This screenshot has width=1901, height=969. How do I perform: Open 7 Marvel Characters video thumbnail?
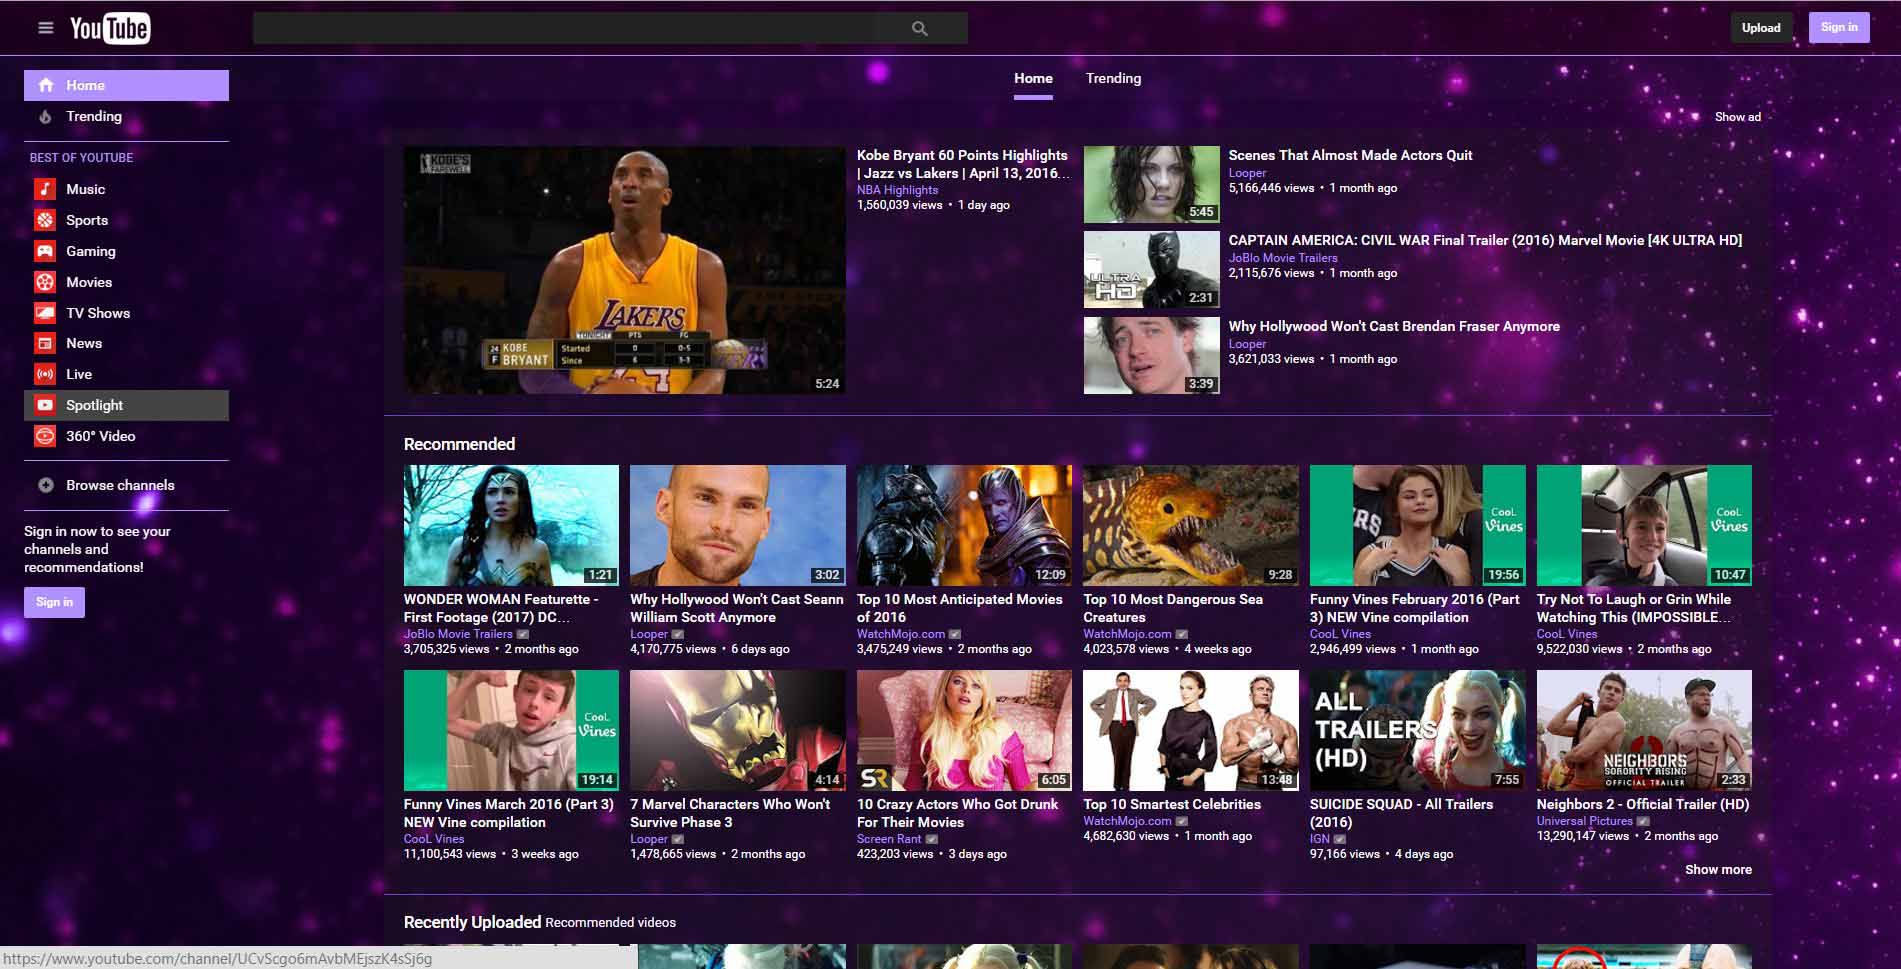737,730
